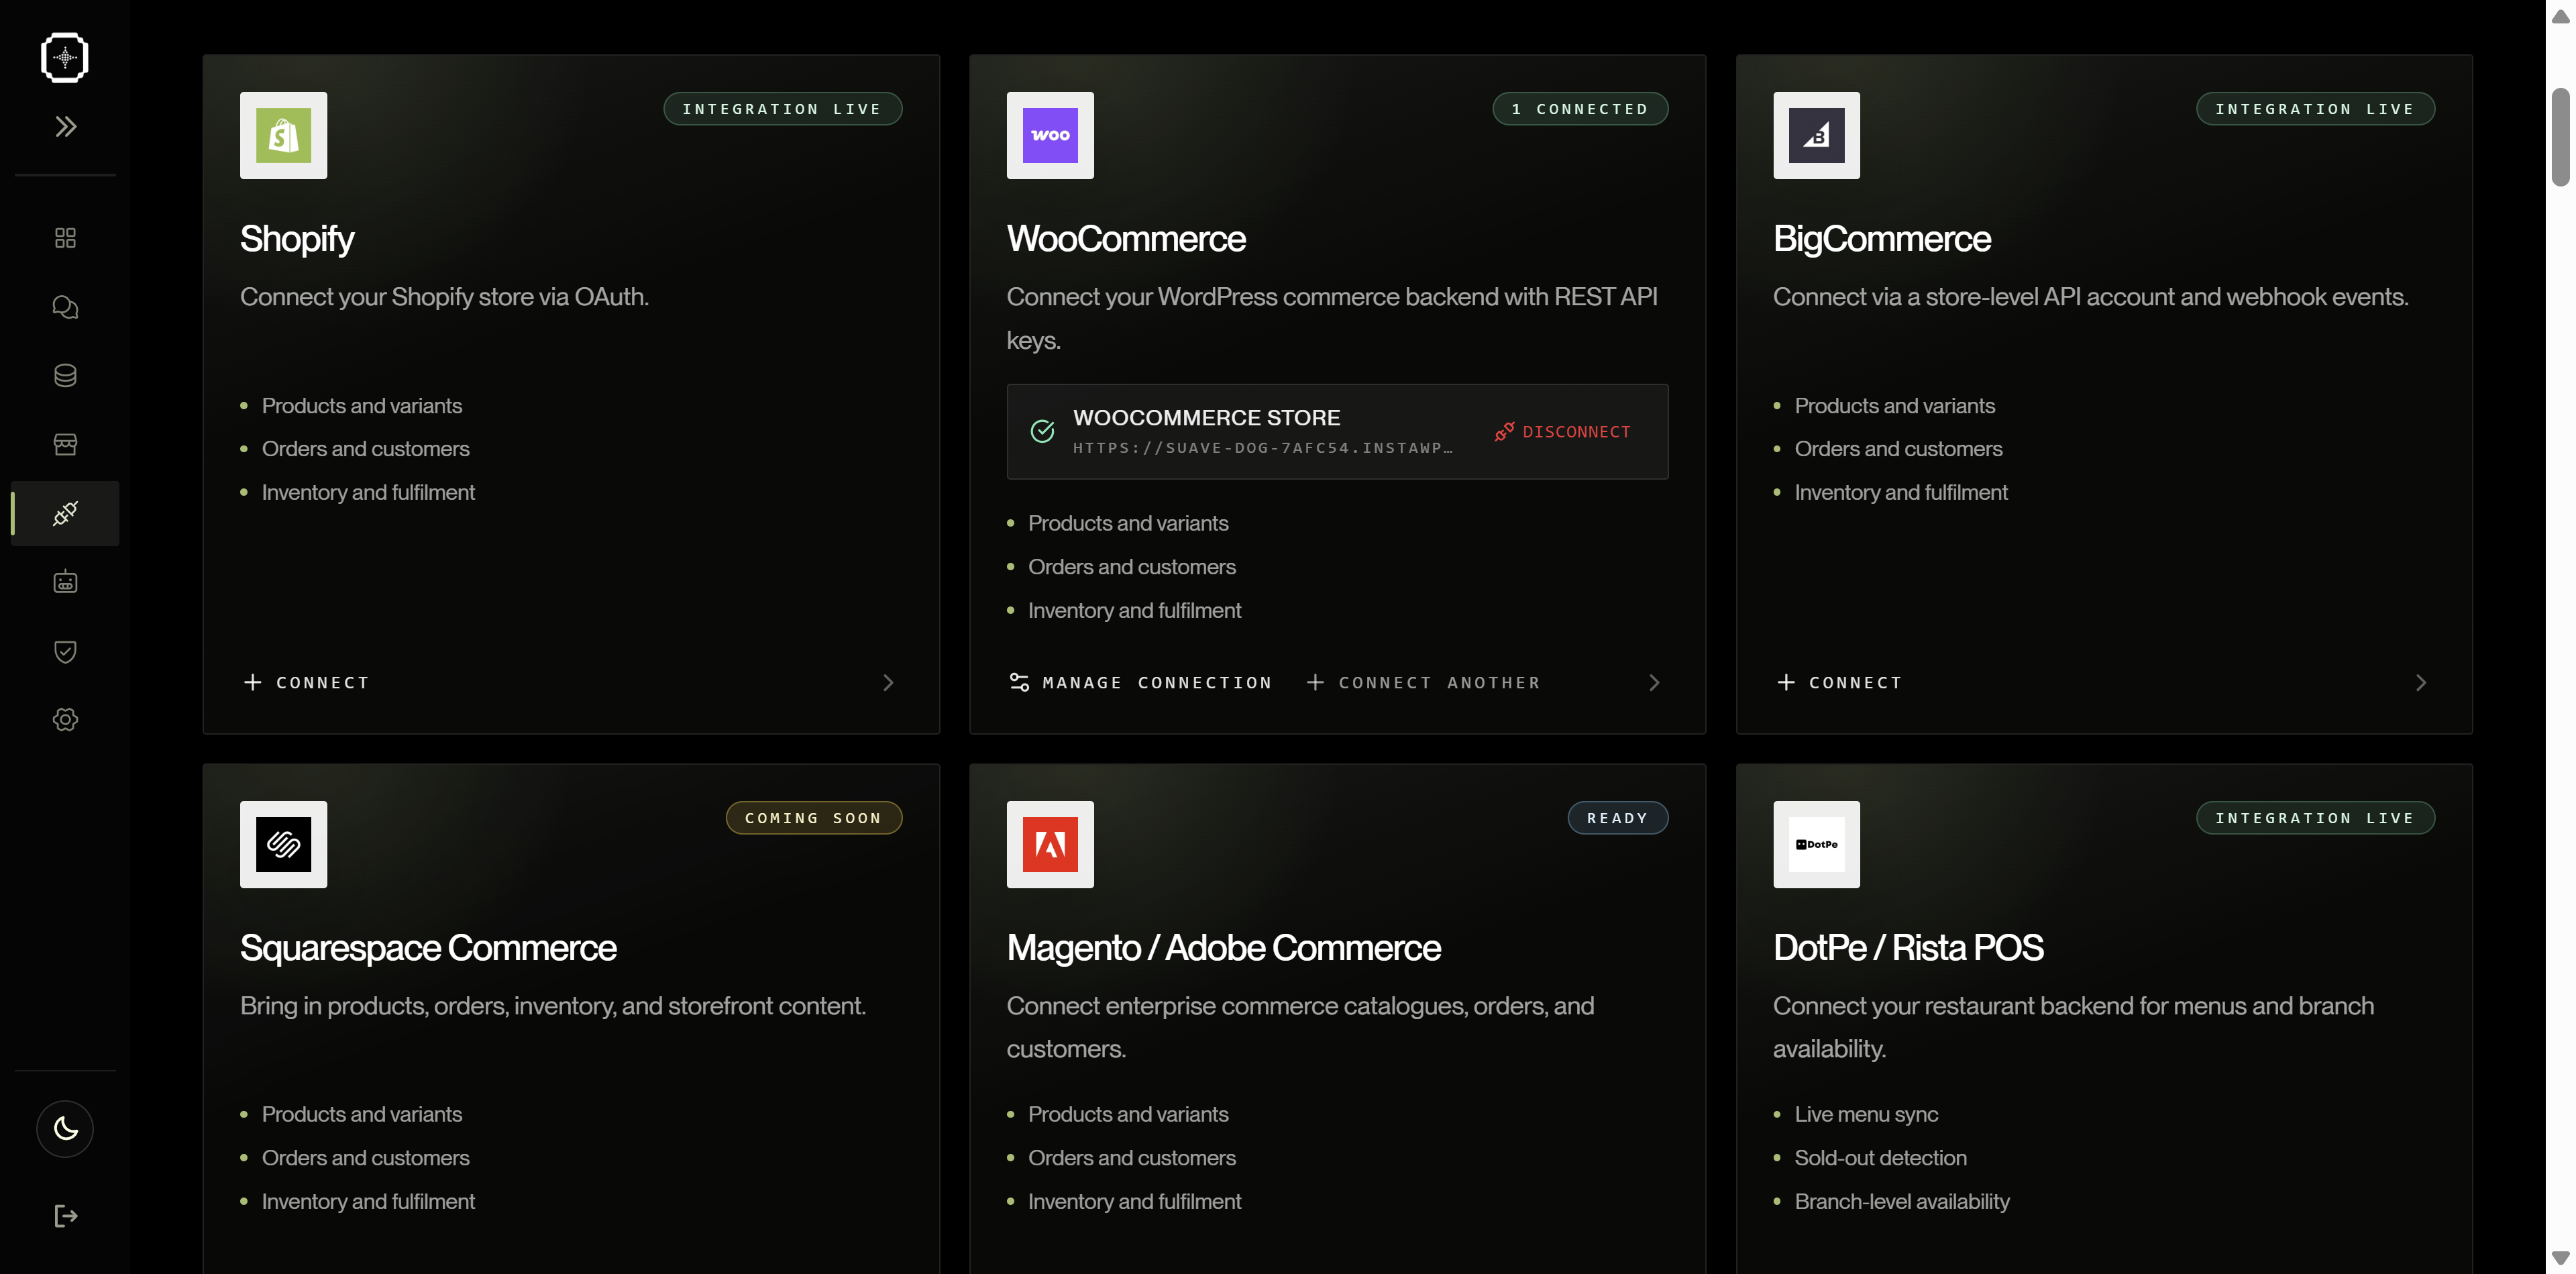Disconnect the WooCommerce store

tap(1562, 431)
